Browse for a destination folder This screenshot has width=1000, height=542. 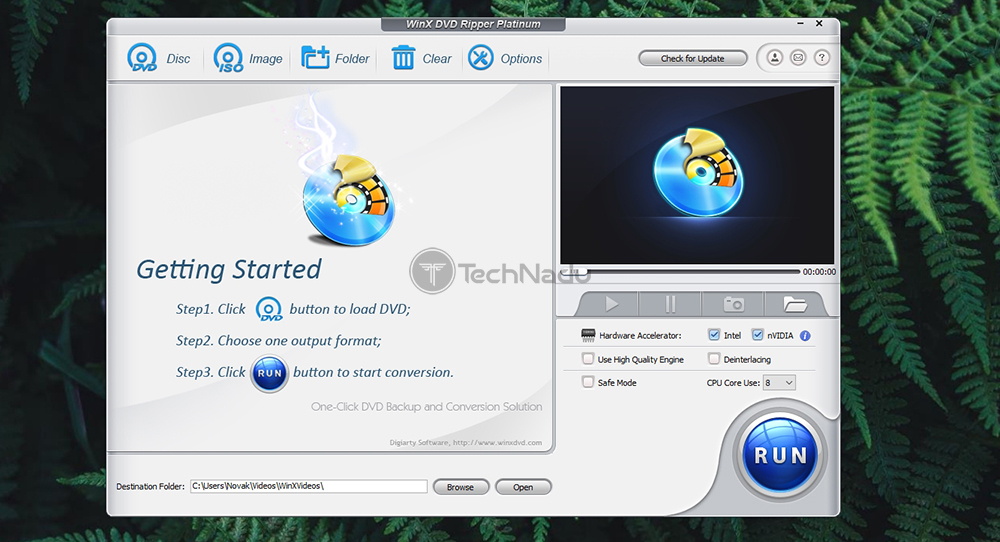(x=460, y=487)
